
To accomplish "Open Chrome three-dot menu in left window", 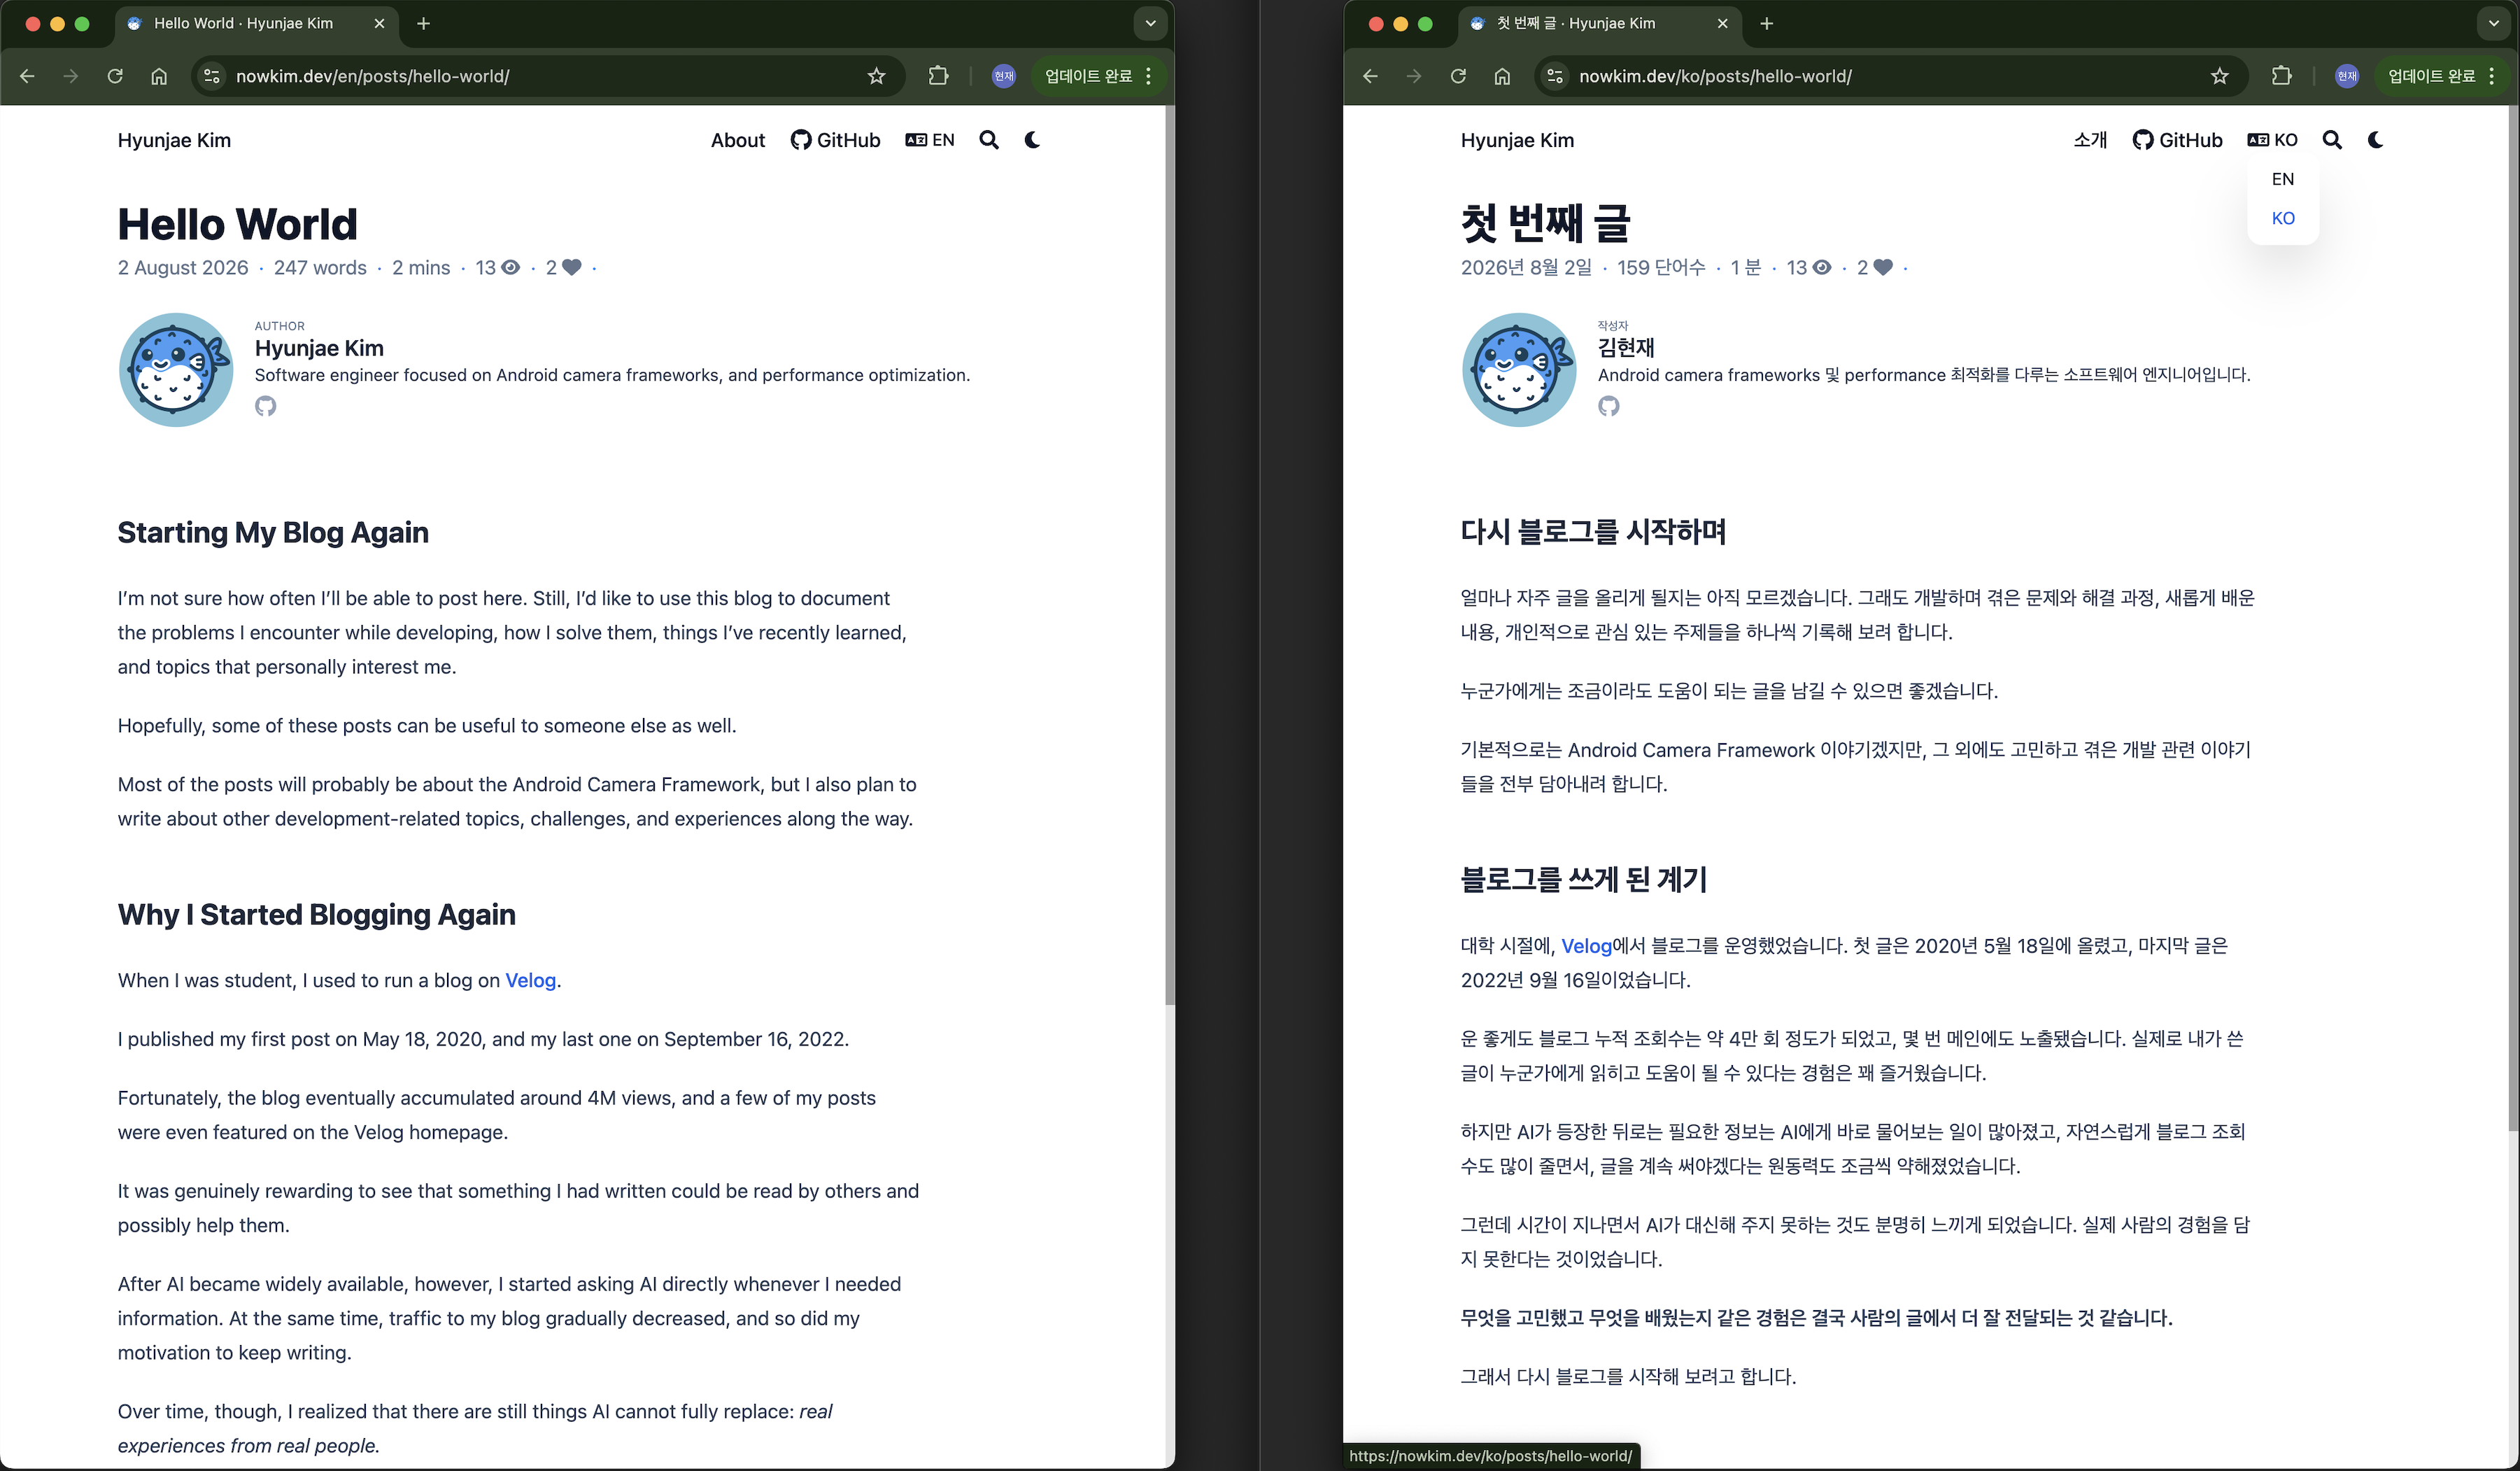I will pos(1148,76).
